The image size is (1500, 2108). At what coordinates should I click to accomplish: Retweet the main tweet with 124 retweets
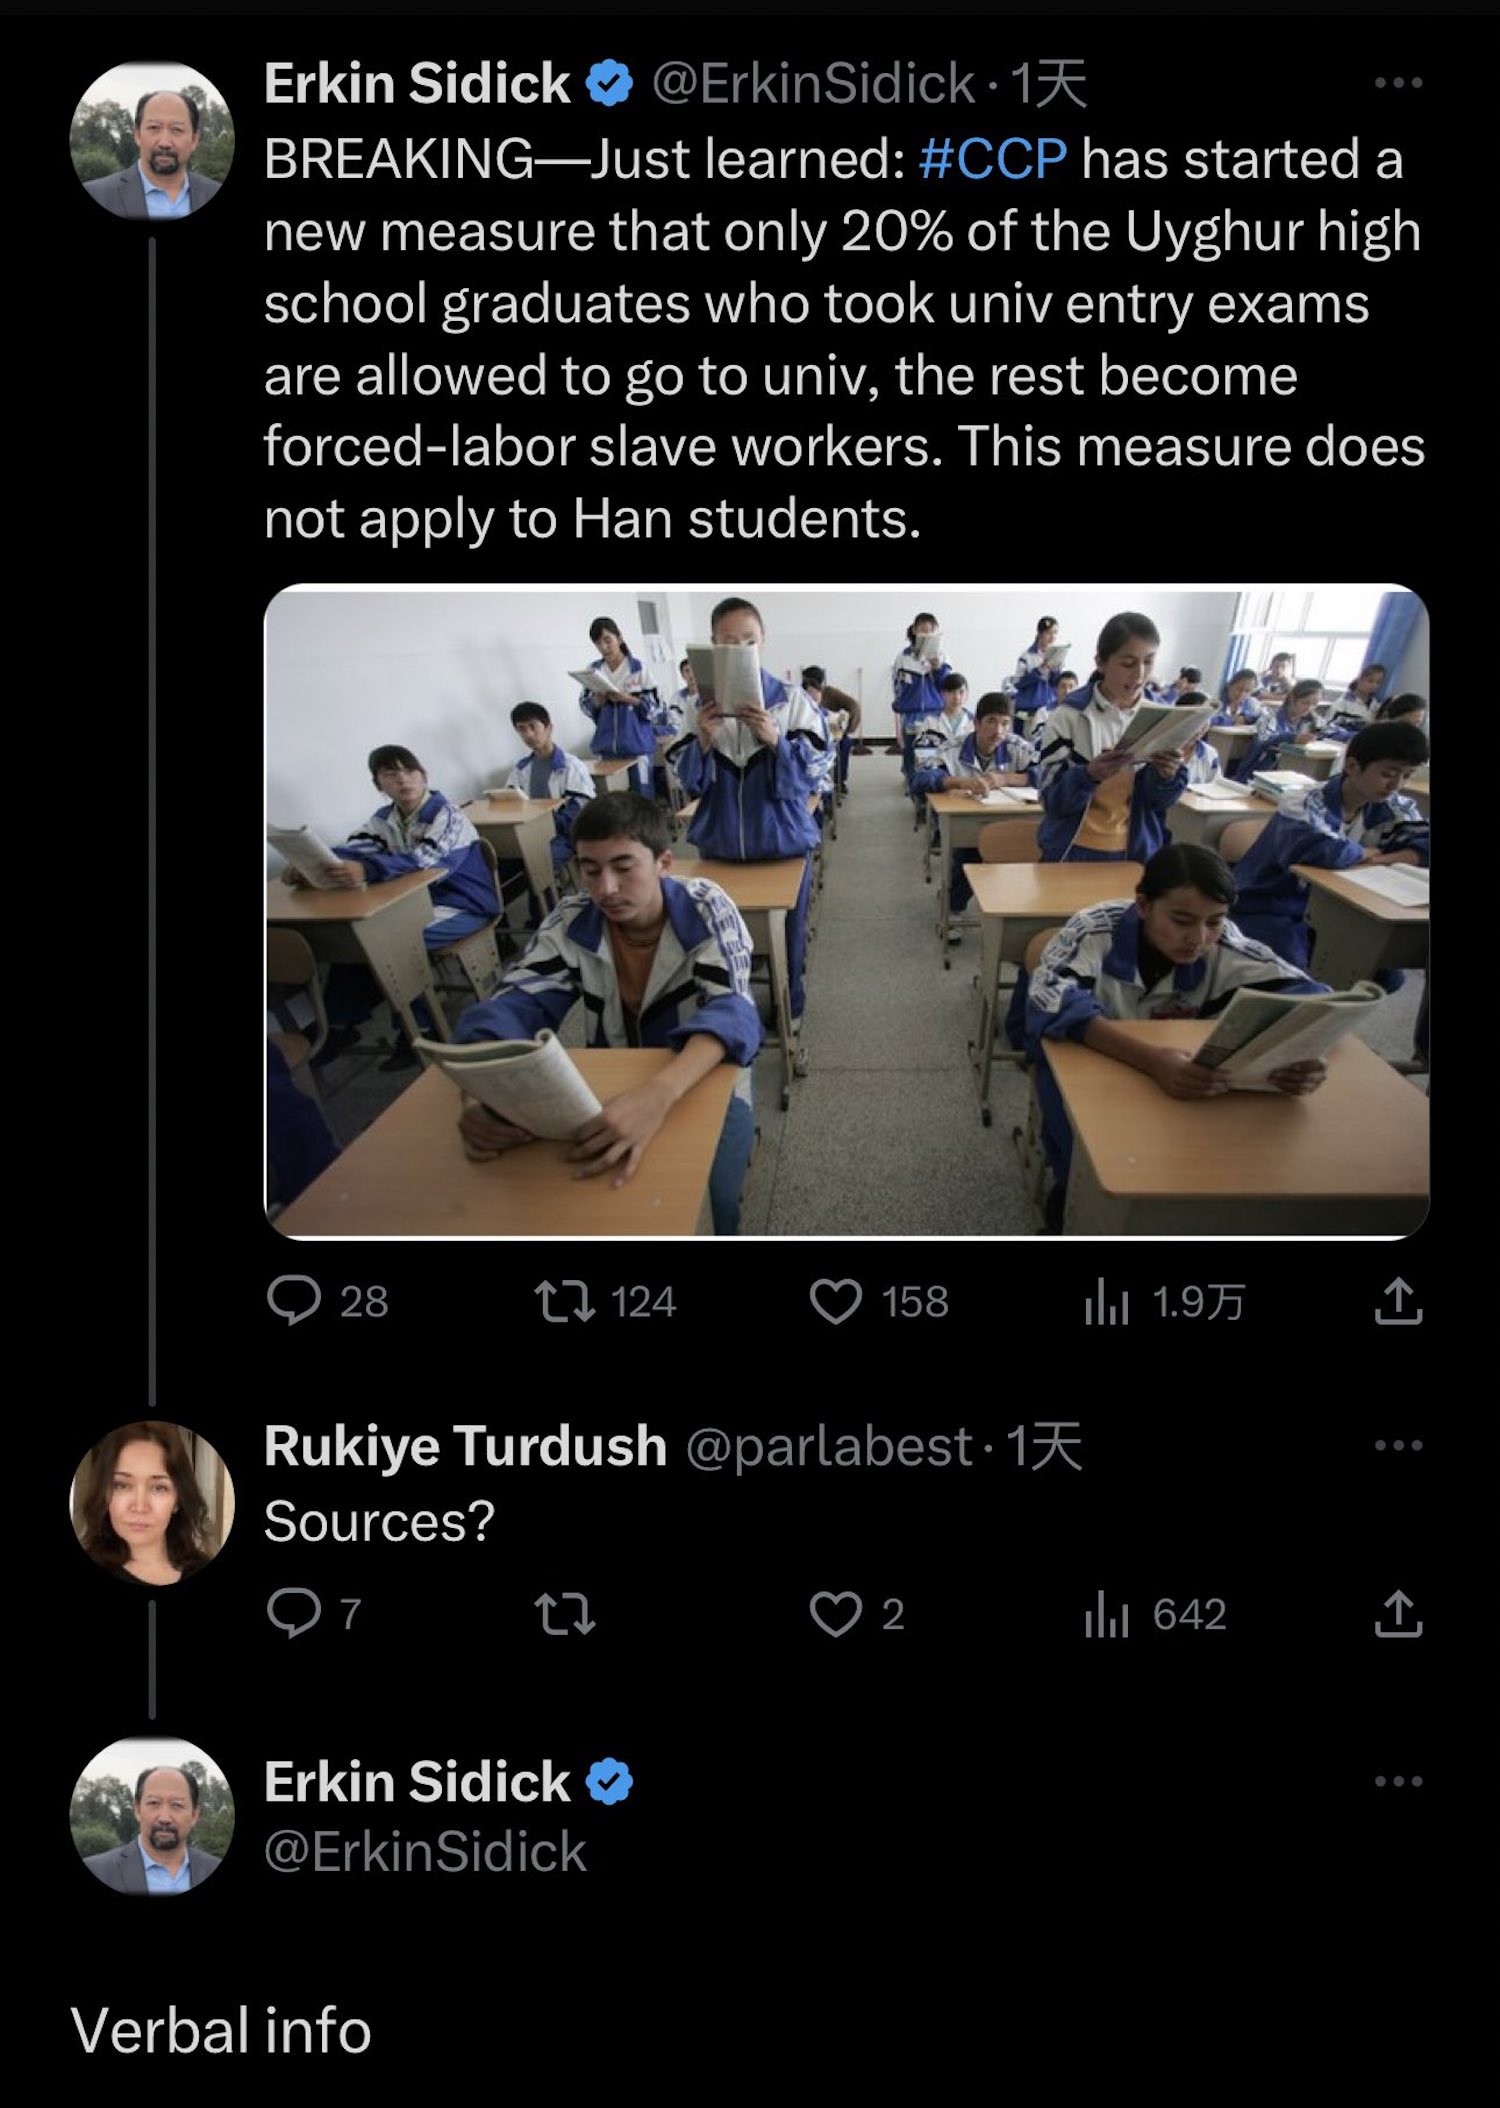pyautogui.click(x=565, y=1302)
